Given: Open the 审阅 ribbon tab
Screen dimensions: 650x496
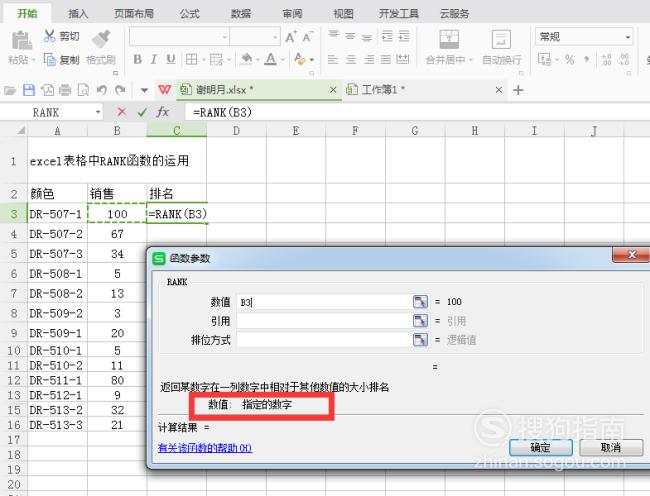Looking at the screenshot, I should 292,13.
